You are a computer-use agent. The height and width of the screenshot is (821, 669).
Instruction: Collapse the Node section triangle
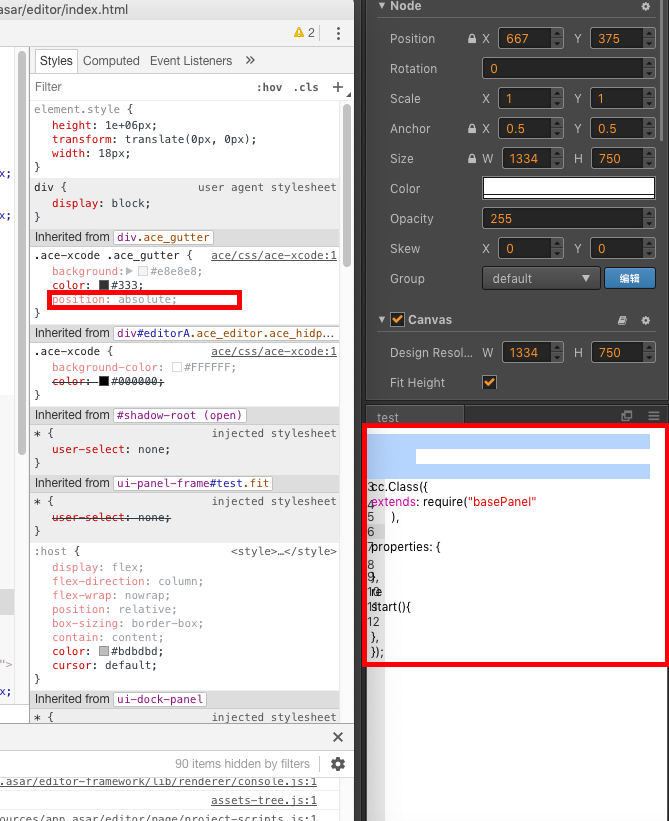(x=382, y=6)
